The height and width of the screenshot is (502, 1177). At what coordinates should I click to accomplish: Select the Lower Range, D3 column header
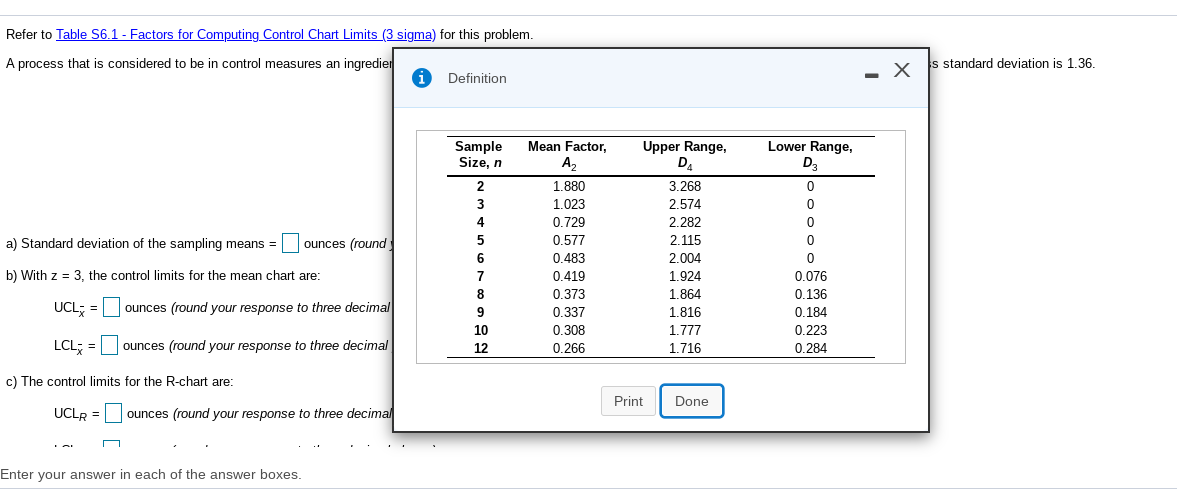pyautogui.click(x=810, y=155)
